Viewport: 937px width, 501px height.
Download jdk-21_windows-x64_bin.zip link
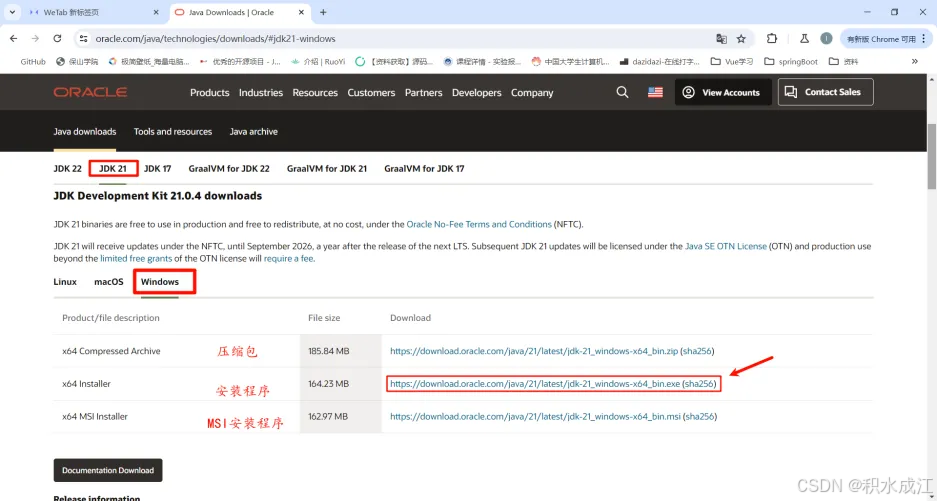coord(534,351)
